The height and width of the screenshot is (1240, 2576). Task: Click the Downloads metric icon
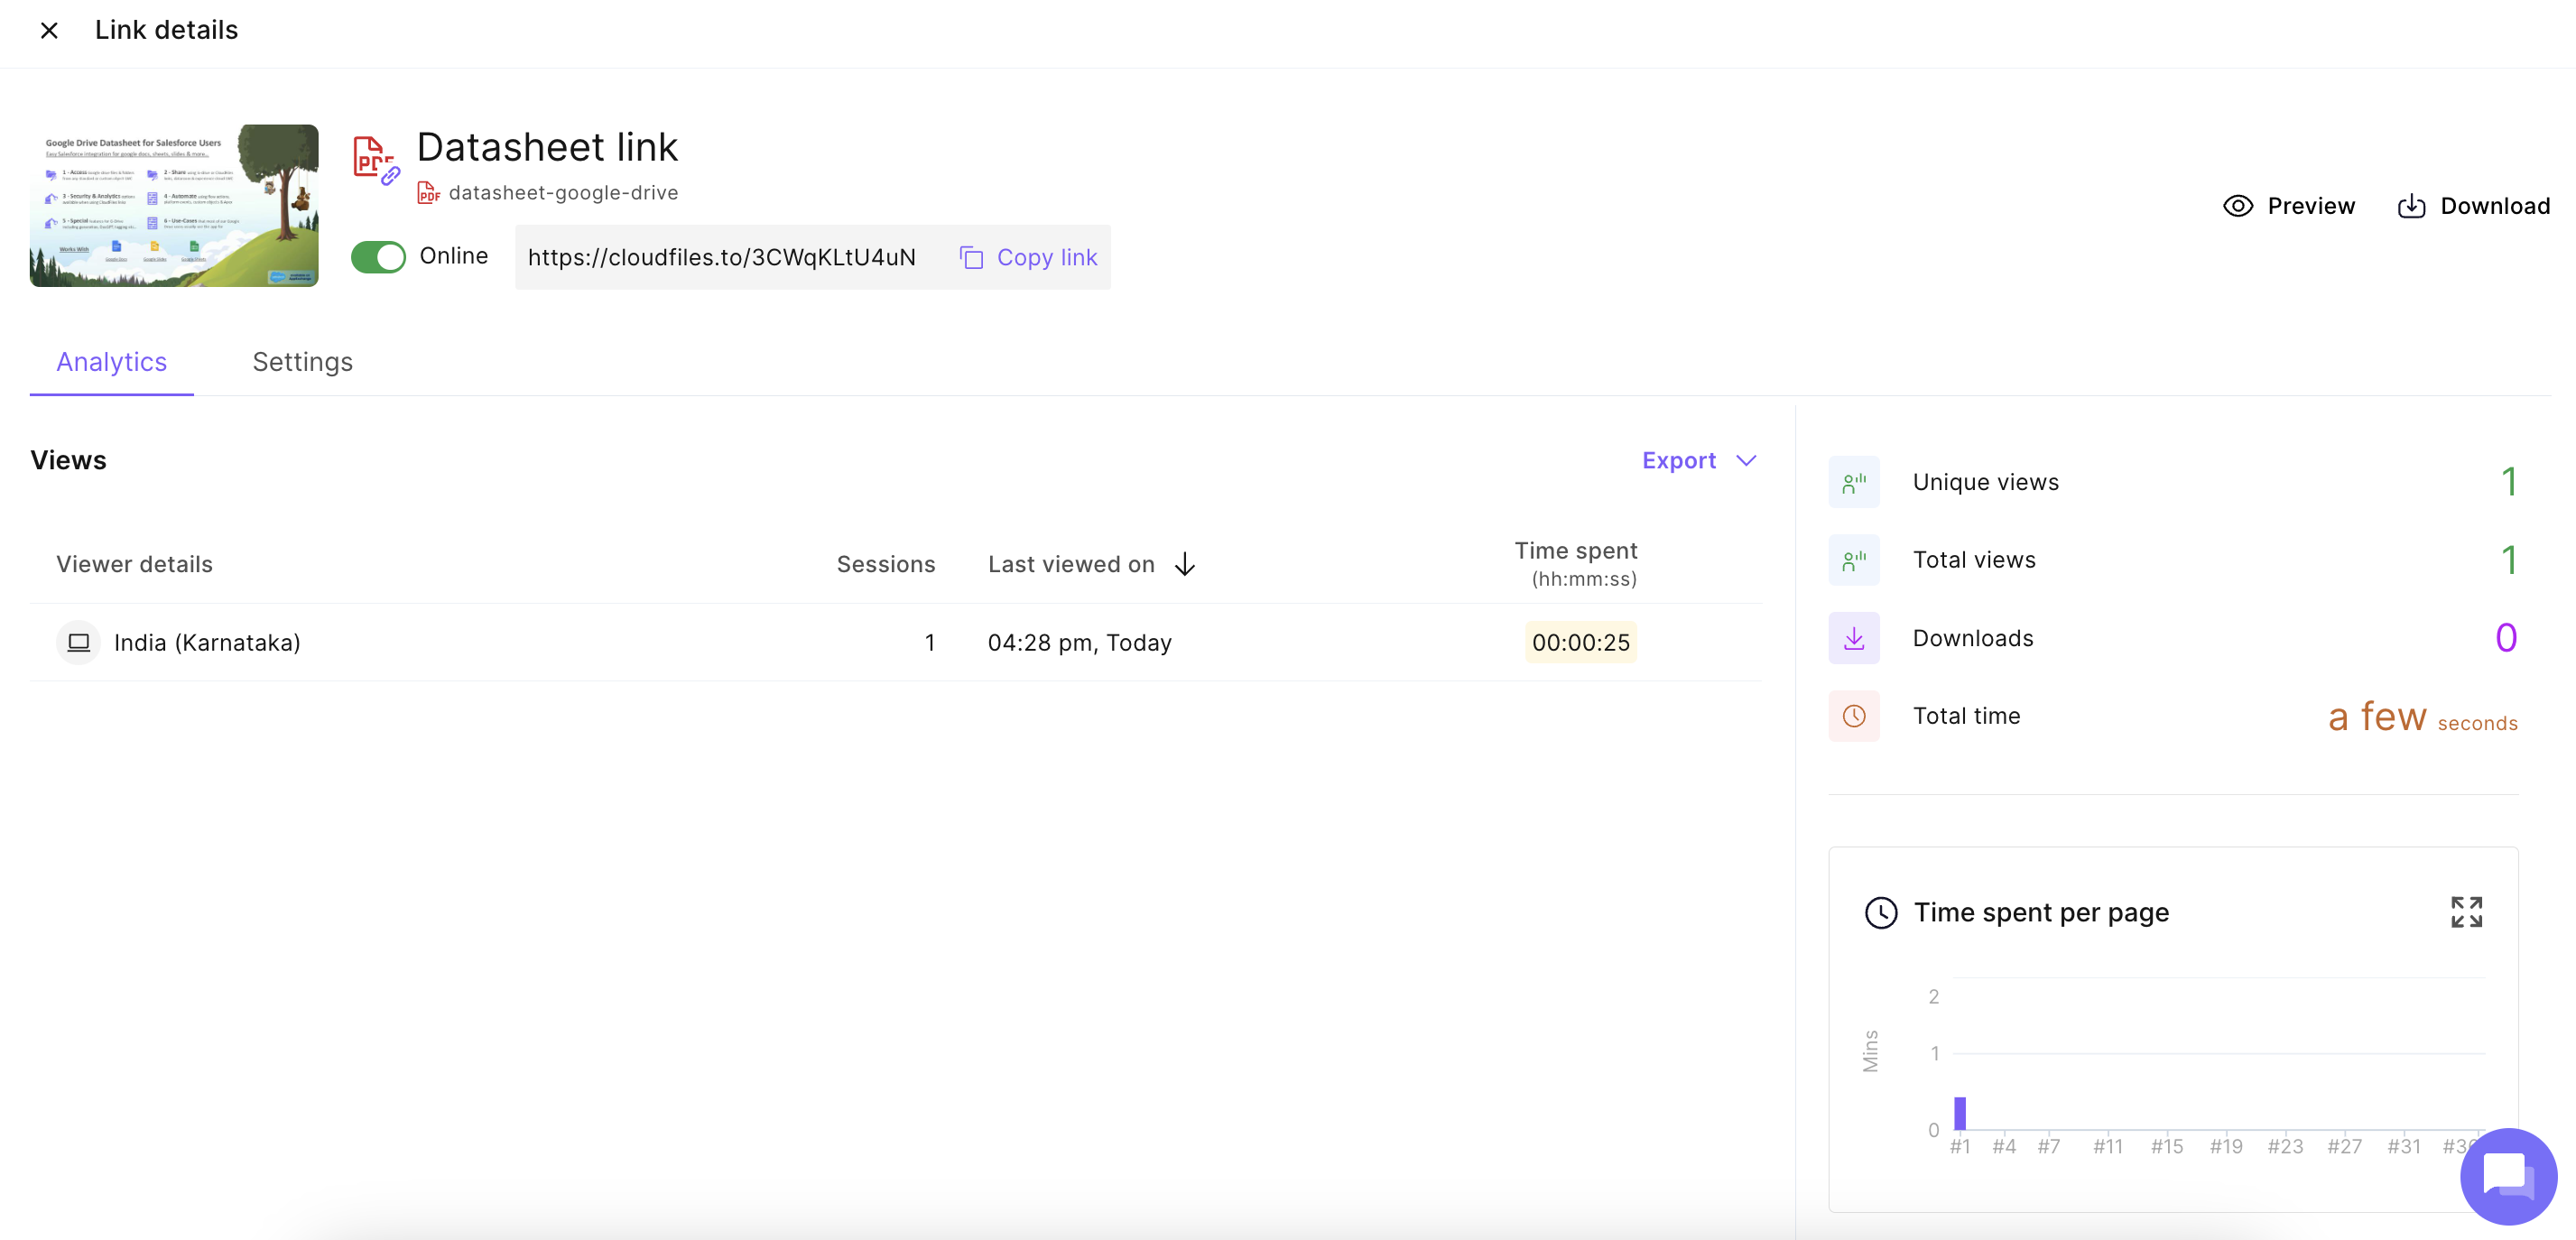coord(1854,637)
